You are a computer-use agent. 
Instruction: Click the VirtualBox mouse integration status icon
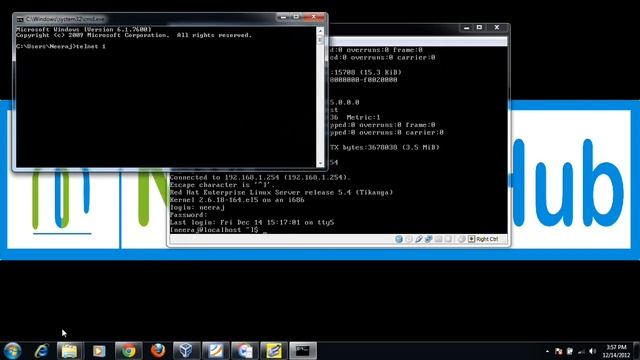pos(461,239)
